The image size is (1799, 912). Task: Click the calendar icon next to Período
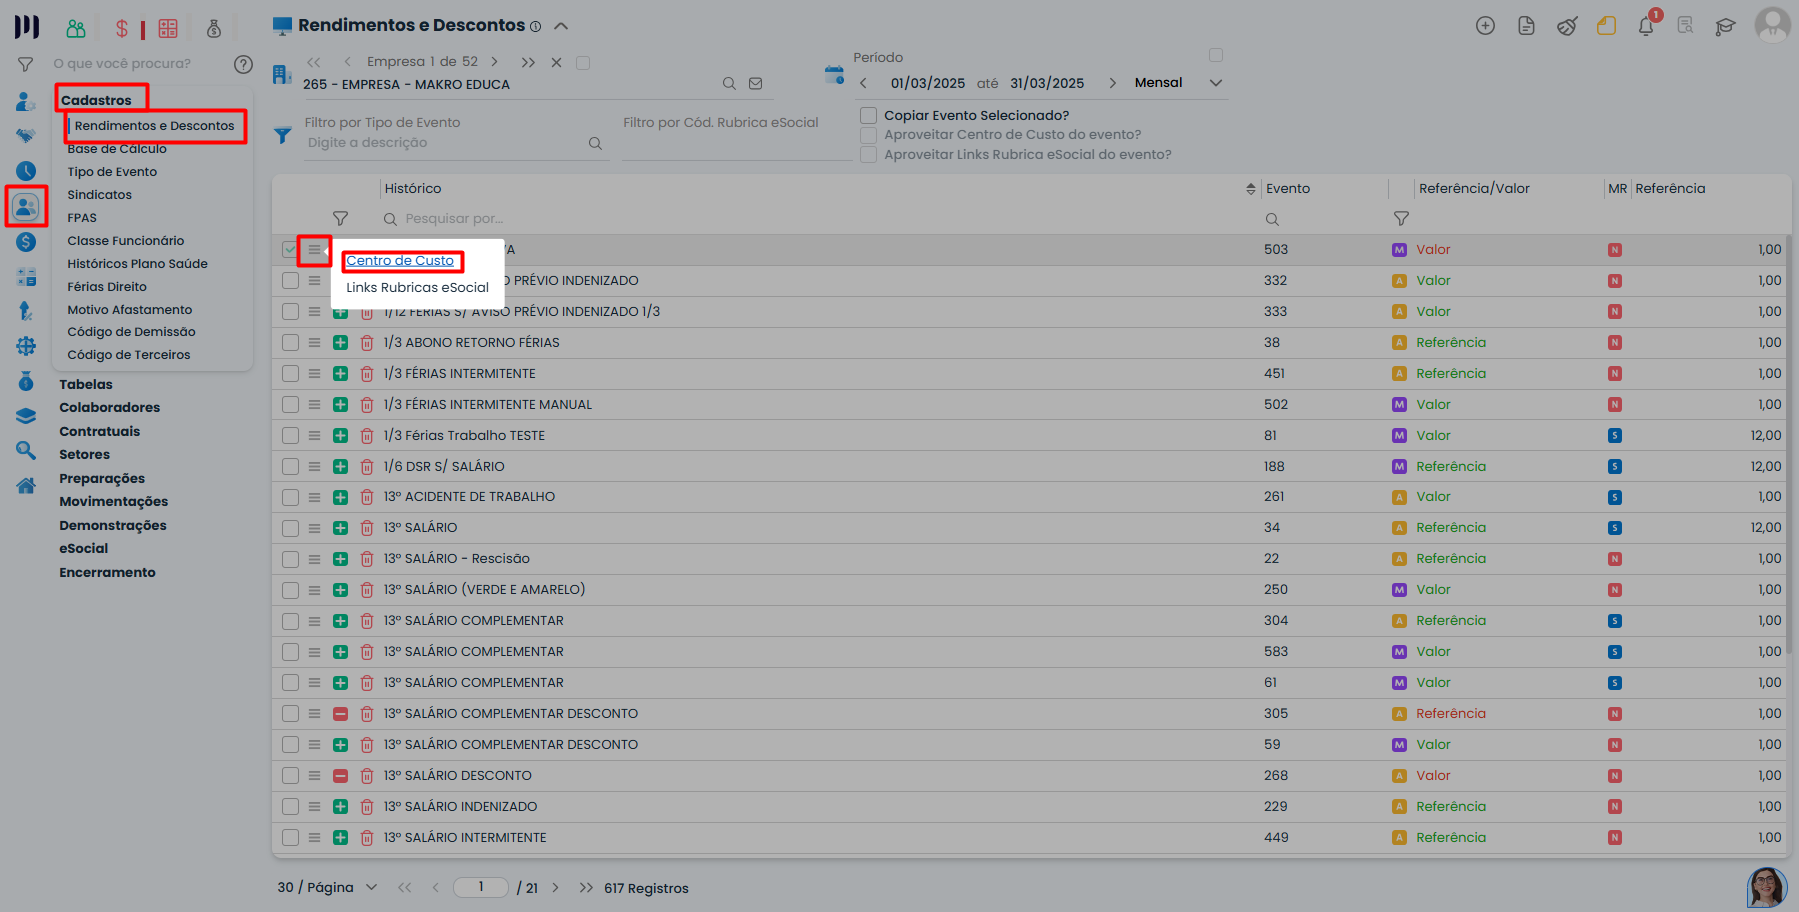click(x=834, y=74)
